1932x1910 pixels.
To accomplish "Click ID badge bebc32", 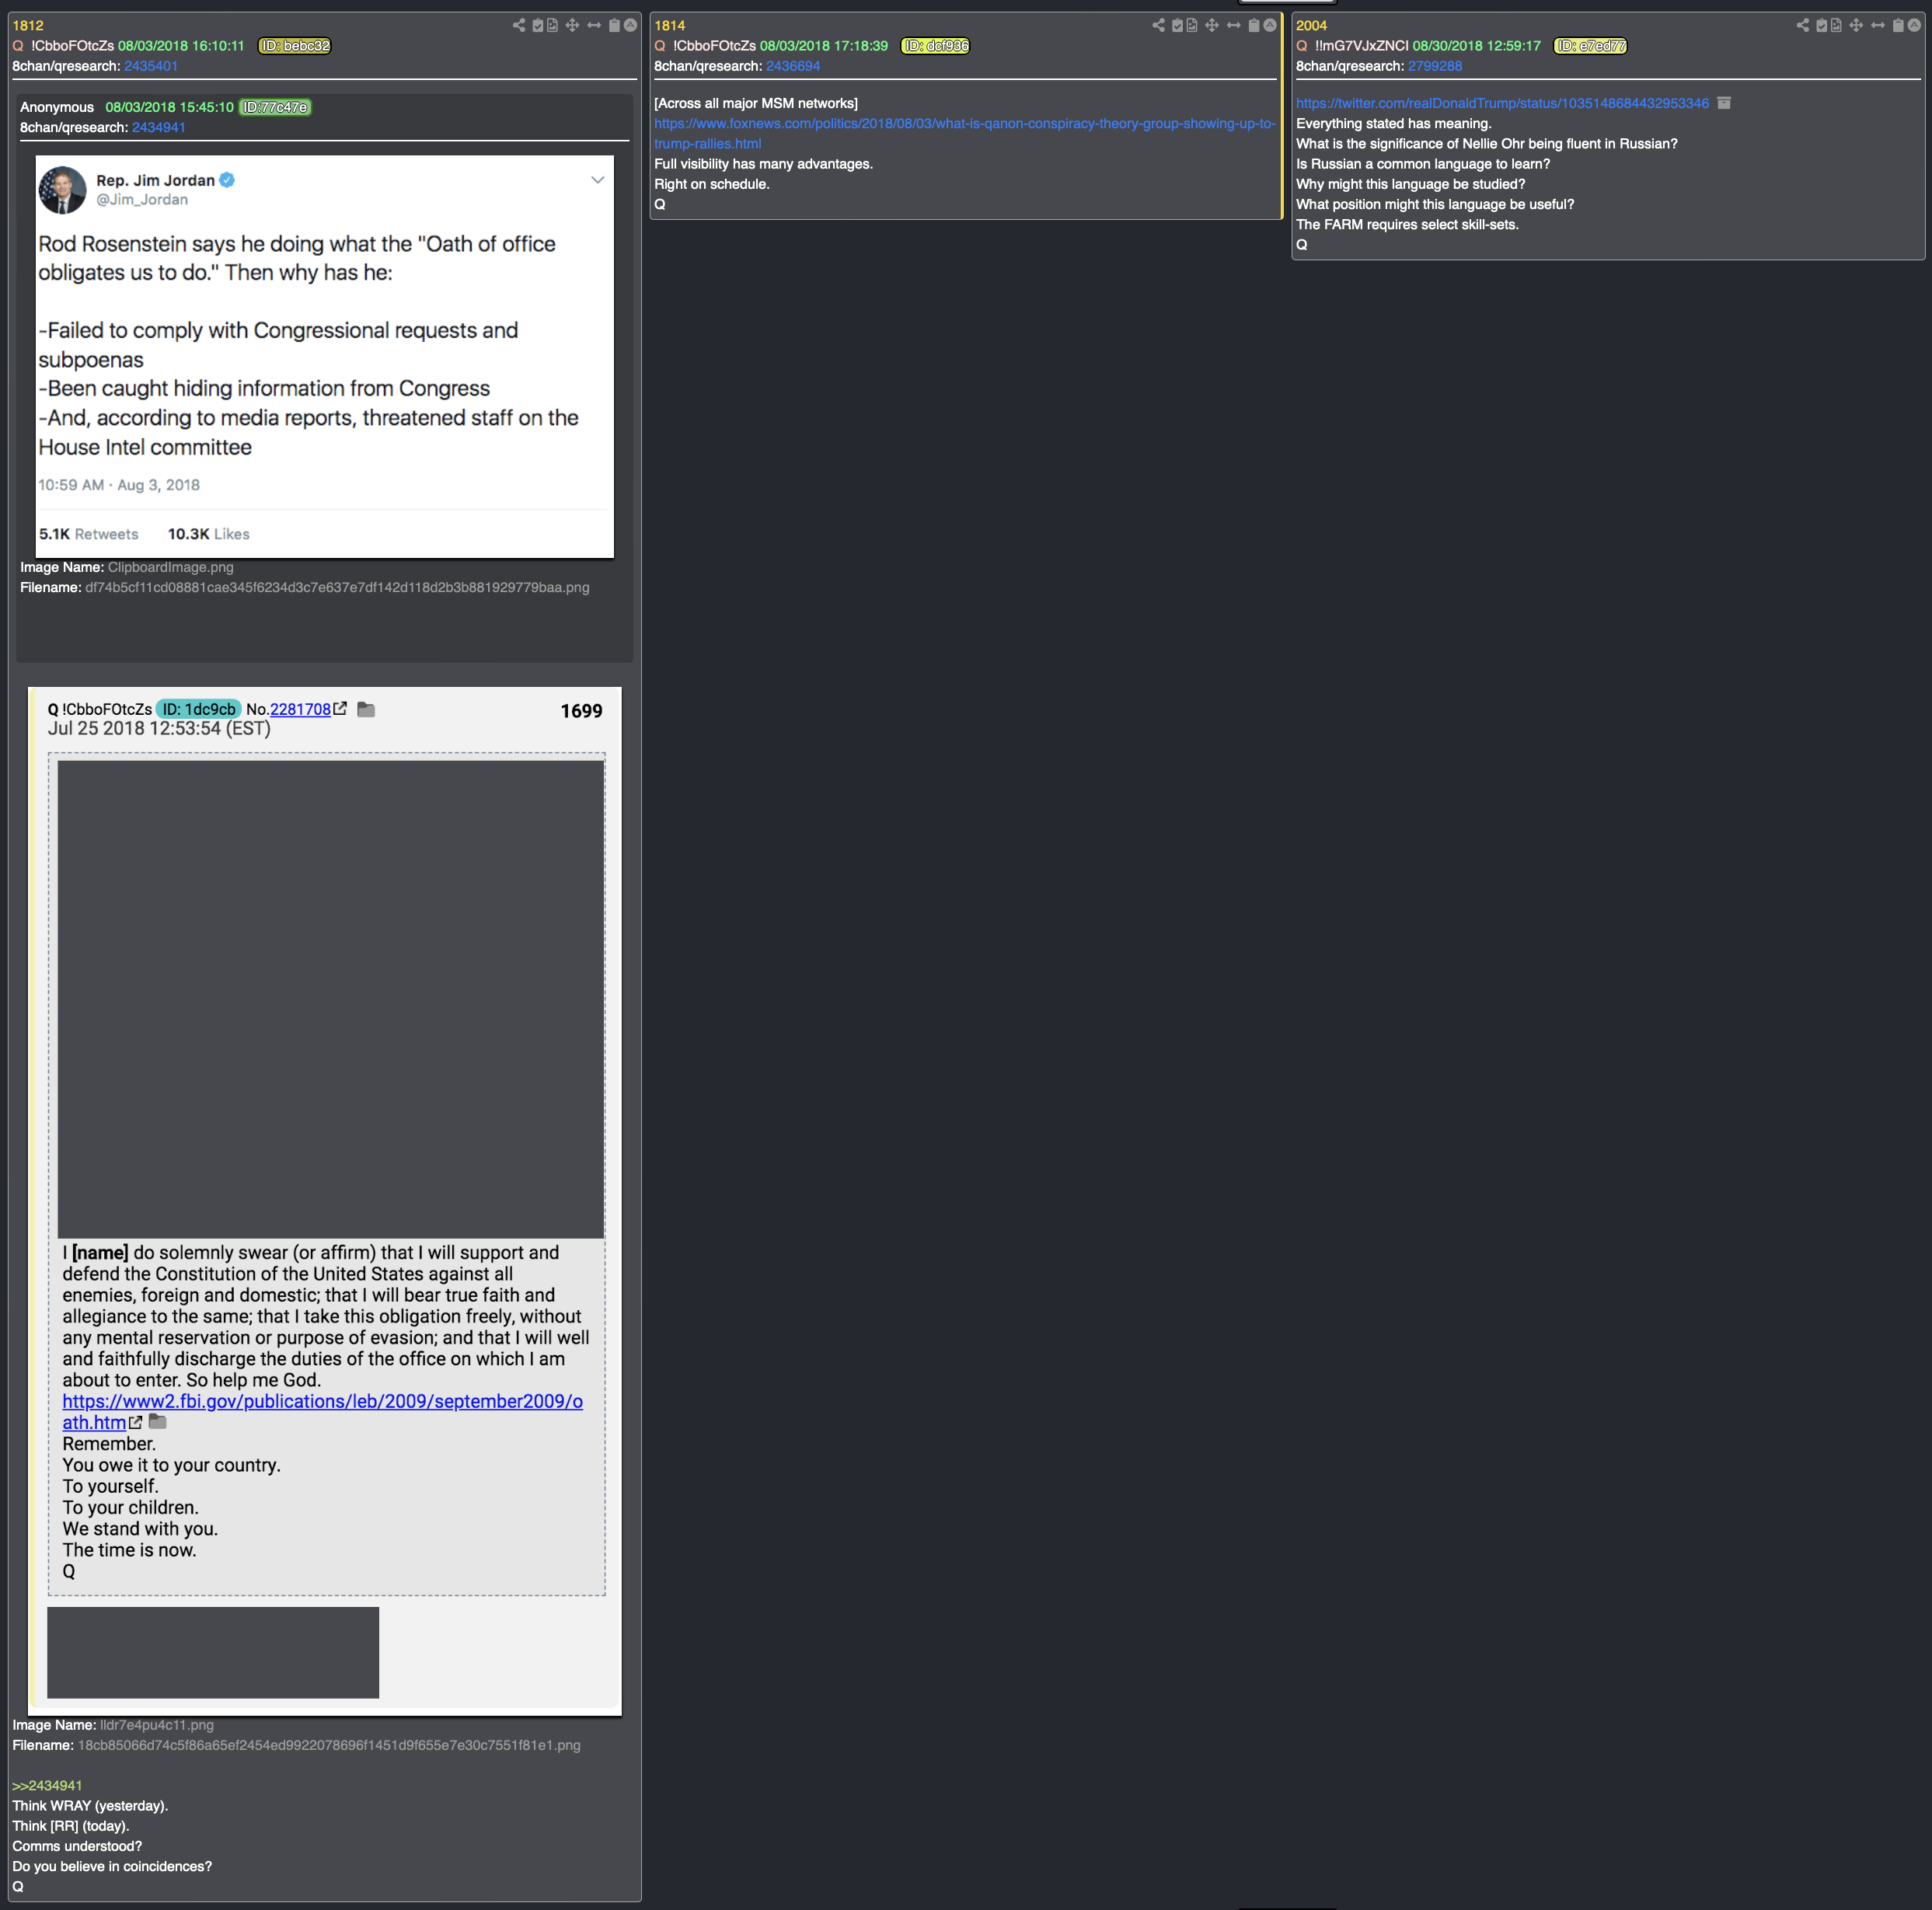I will click(x=295, y=46).
